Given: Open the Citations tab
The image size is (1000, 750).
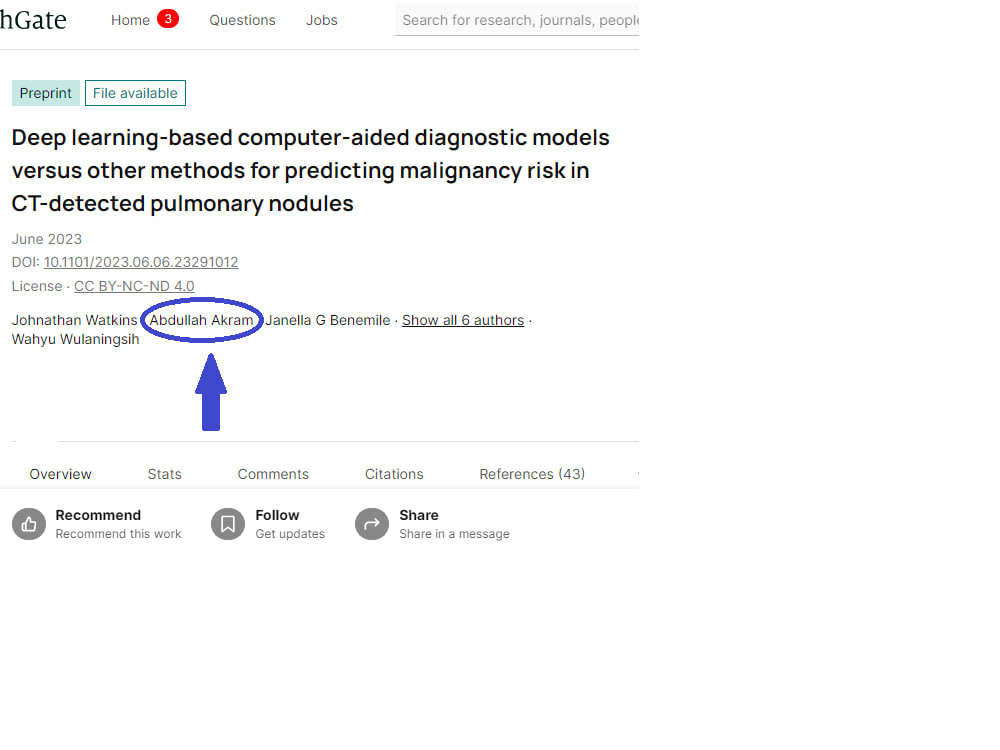Looking at the screenshot, I should tap(393, 473).
